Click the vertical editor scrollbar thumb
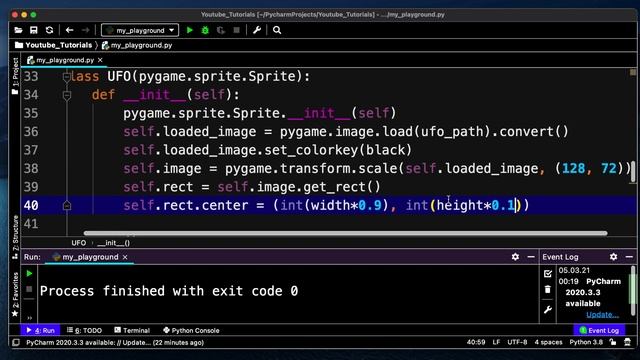The width and height of the screenshot is (640, 360). [633, 171]
